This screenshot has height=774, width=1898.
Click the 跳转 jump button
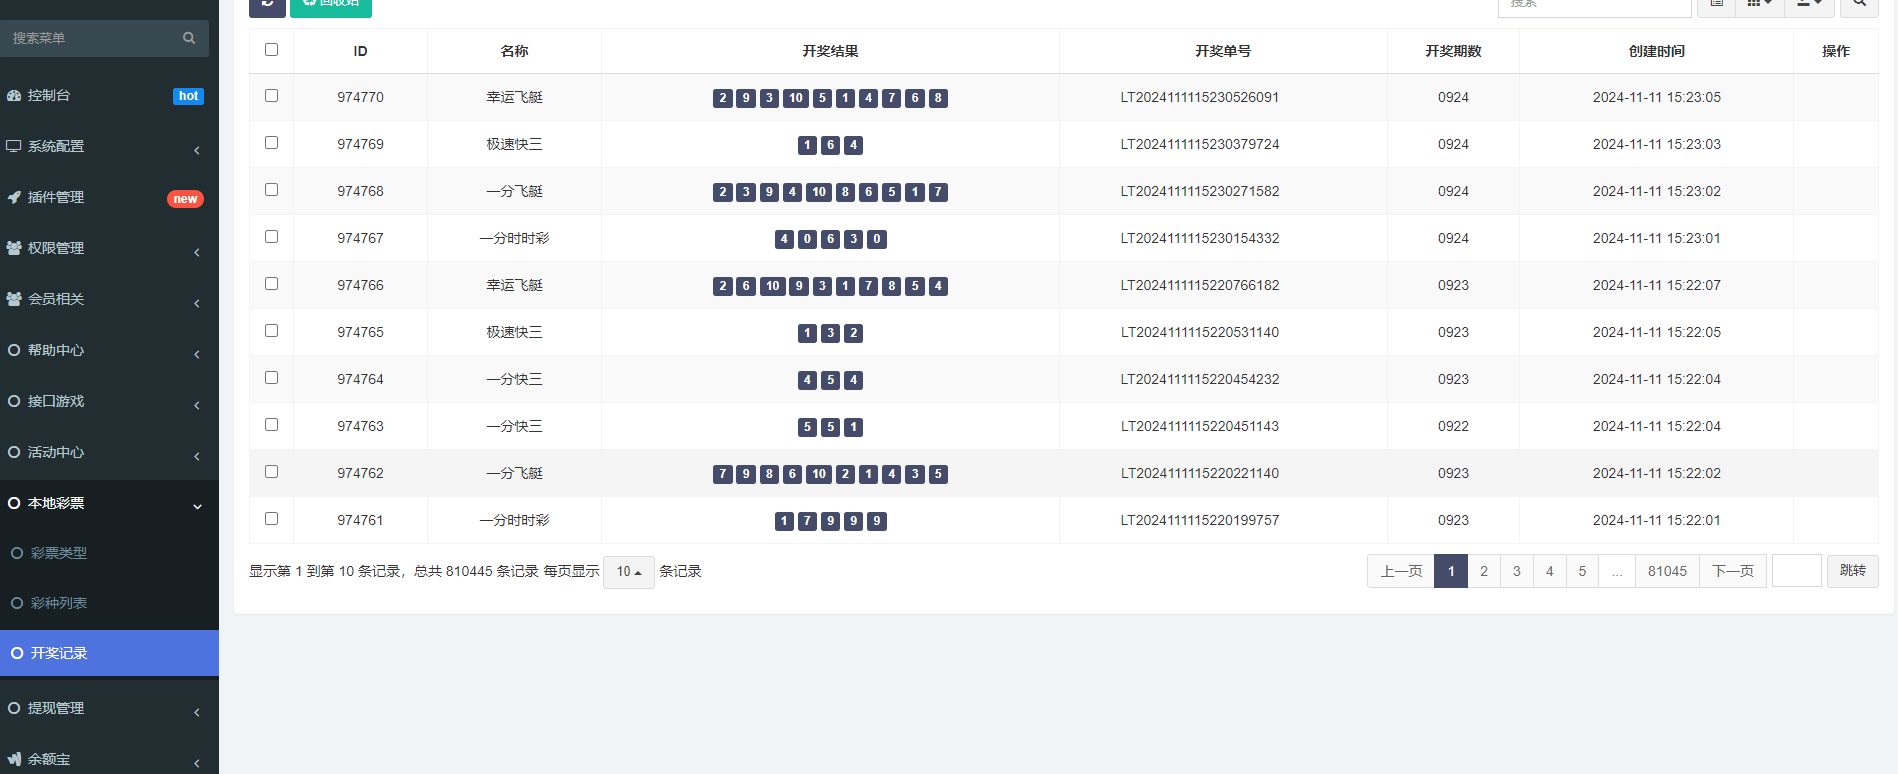[x=1852, y=571]
